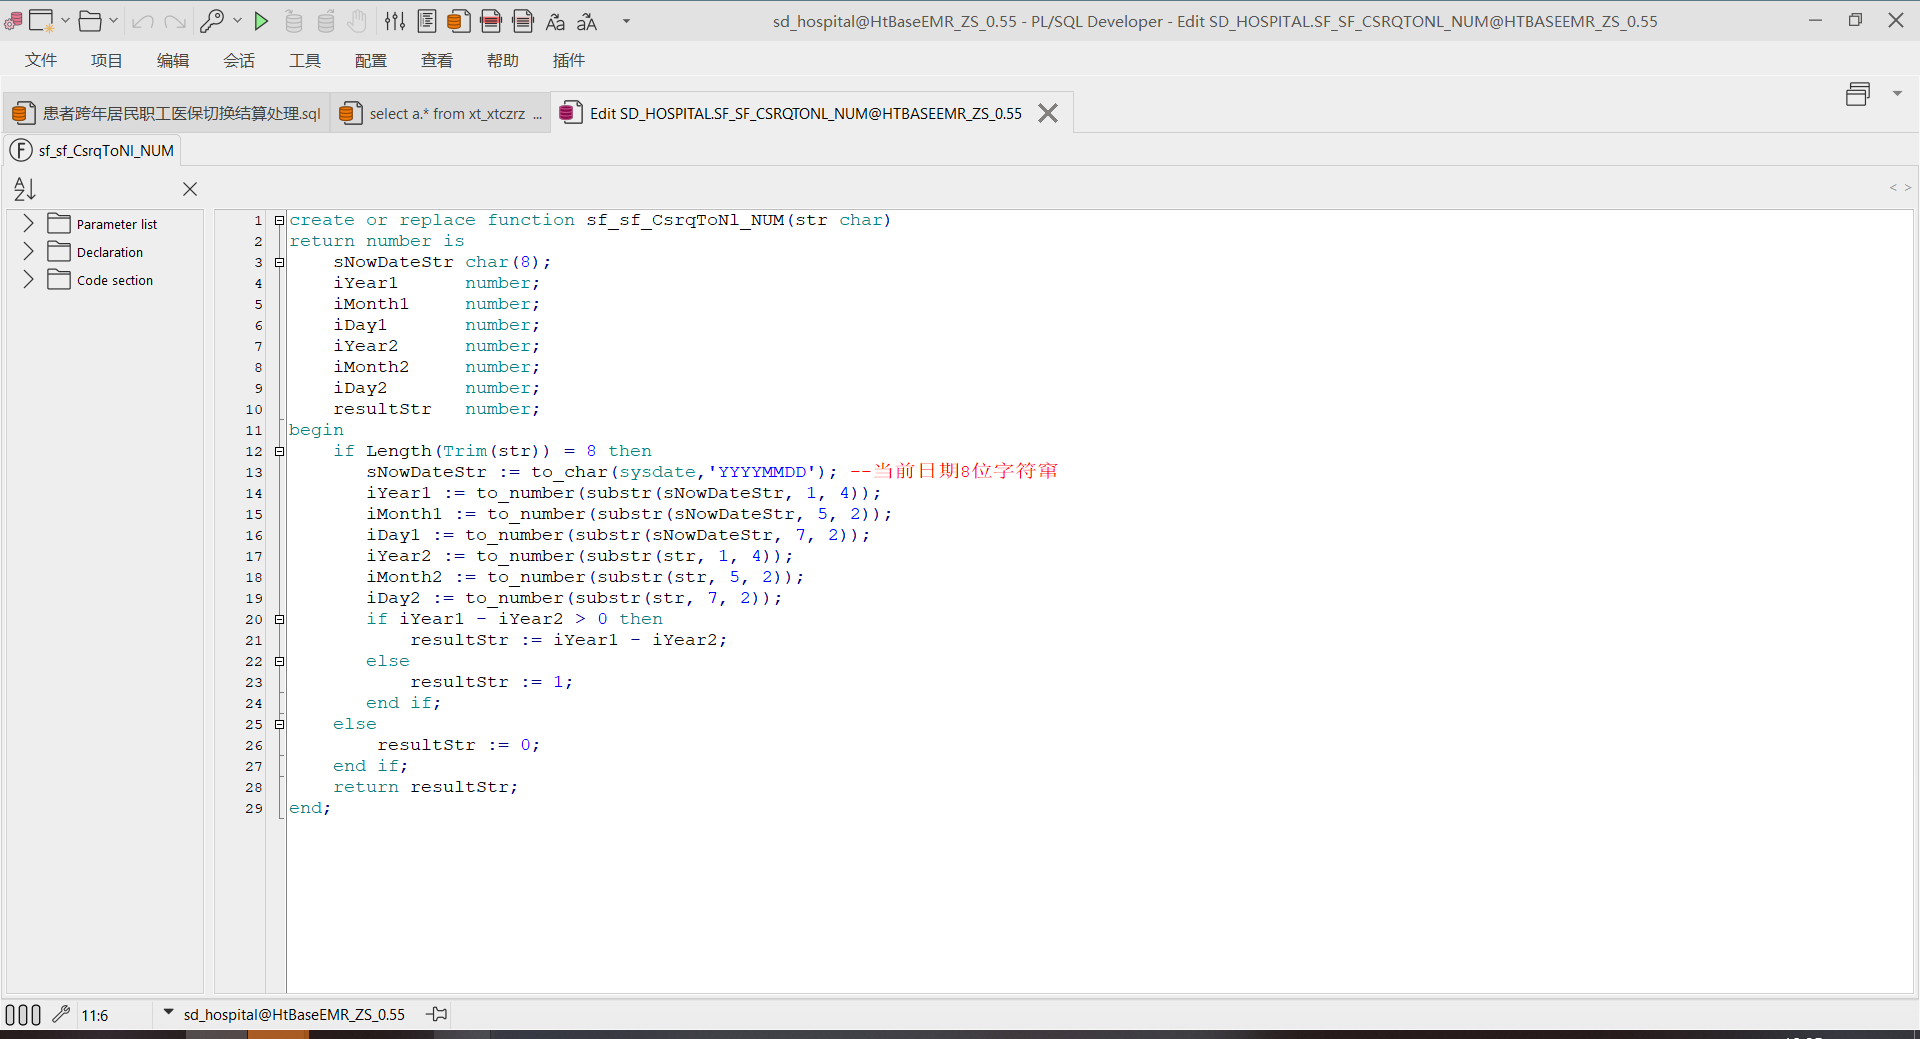Click the database settings gear icon
1920x1039 pixels.
13,21
